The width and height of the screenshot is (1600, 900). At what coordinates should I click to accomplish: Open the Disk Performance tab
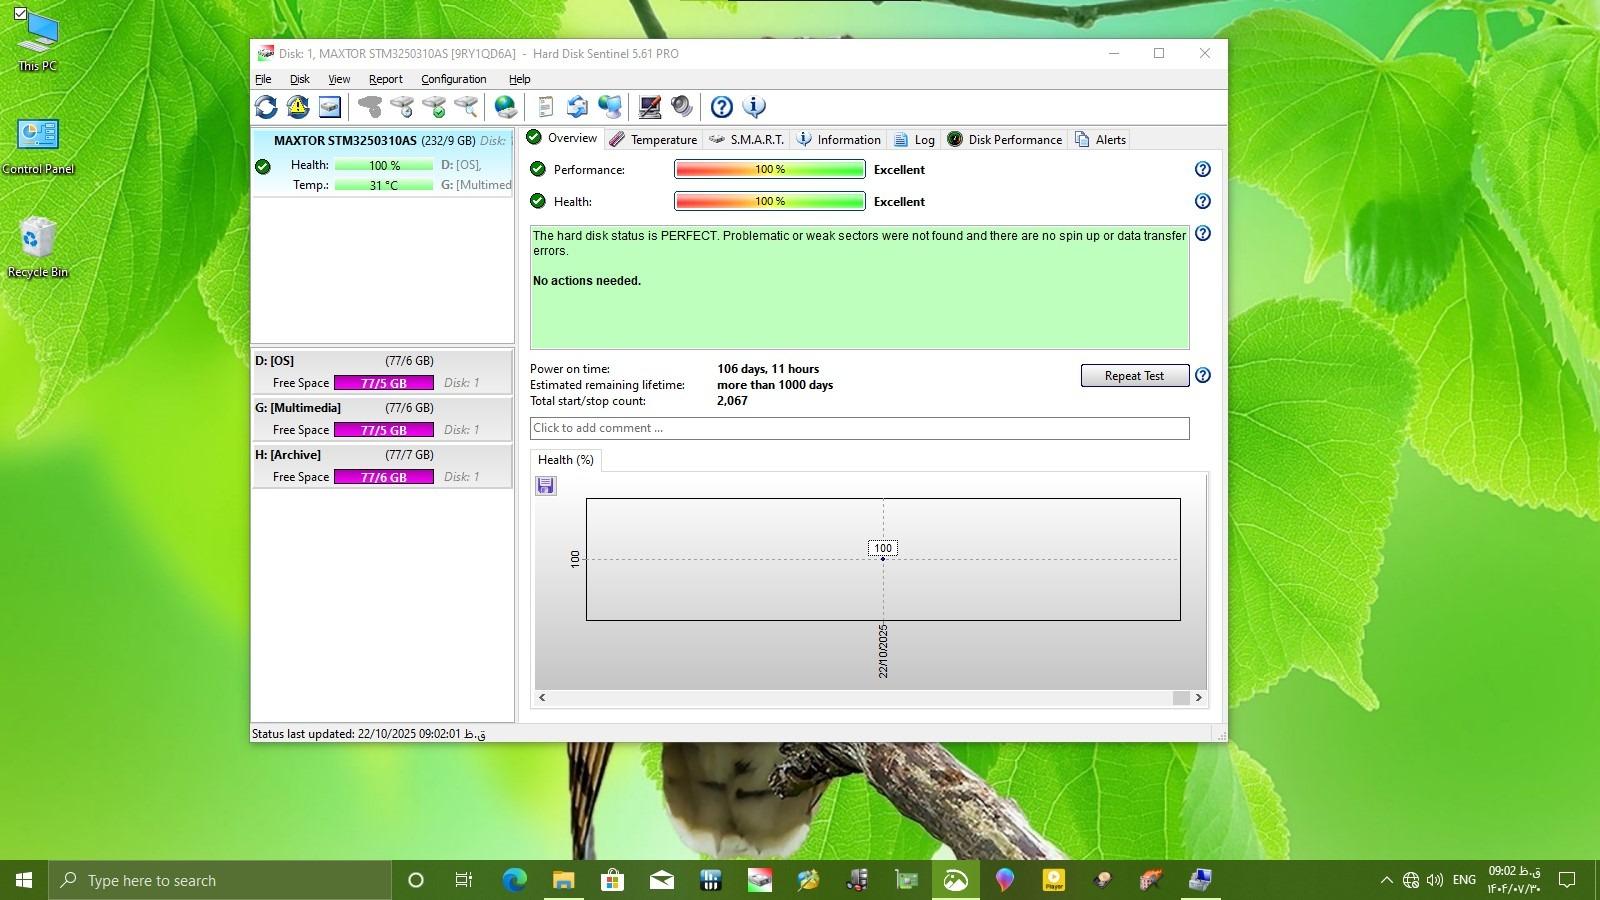tap(1005, 140)
